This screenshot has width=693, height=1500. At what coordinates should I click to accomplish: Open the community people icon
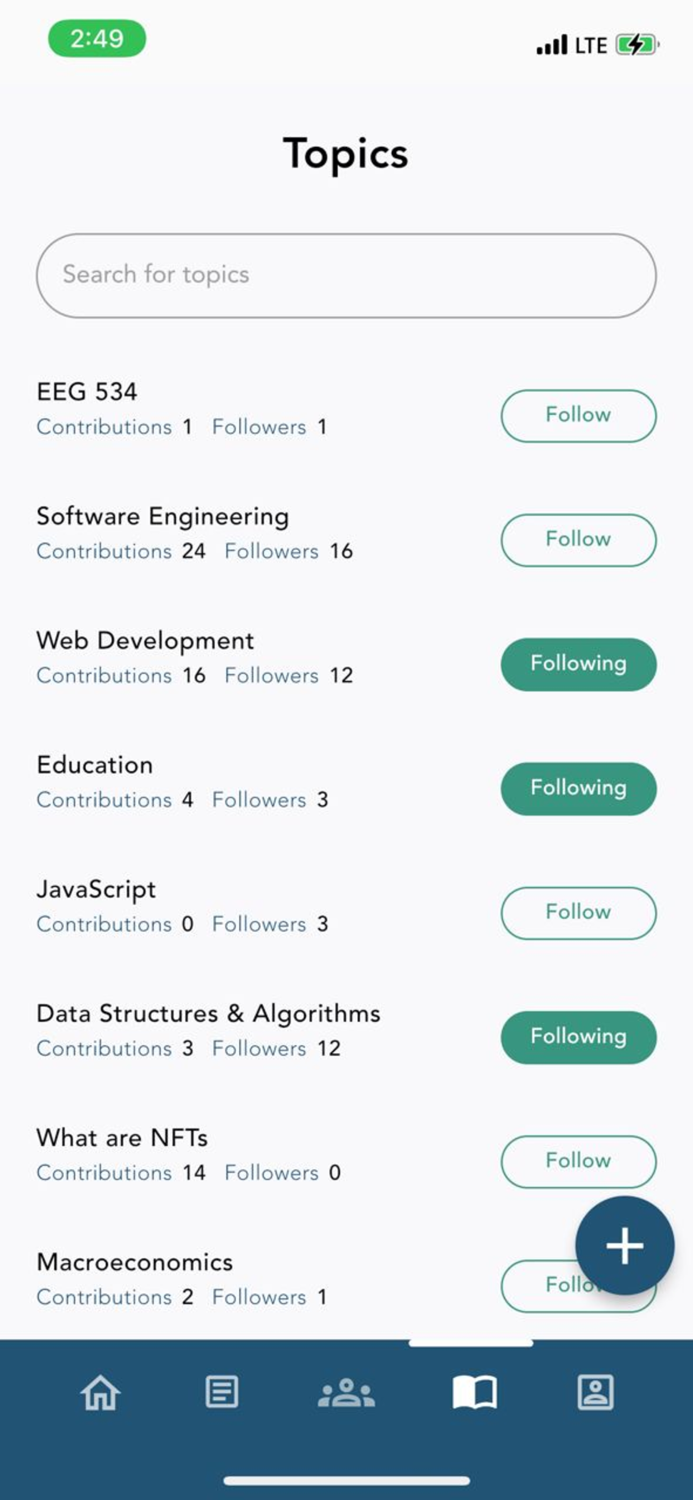(346, 1391)
